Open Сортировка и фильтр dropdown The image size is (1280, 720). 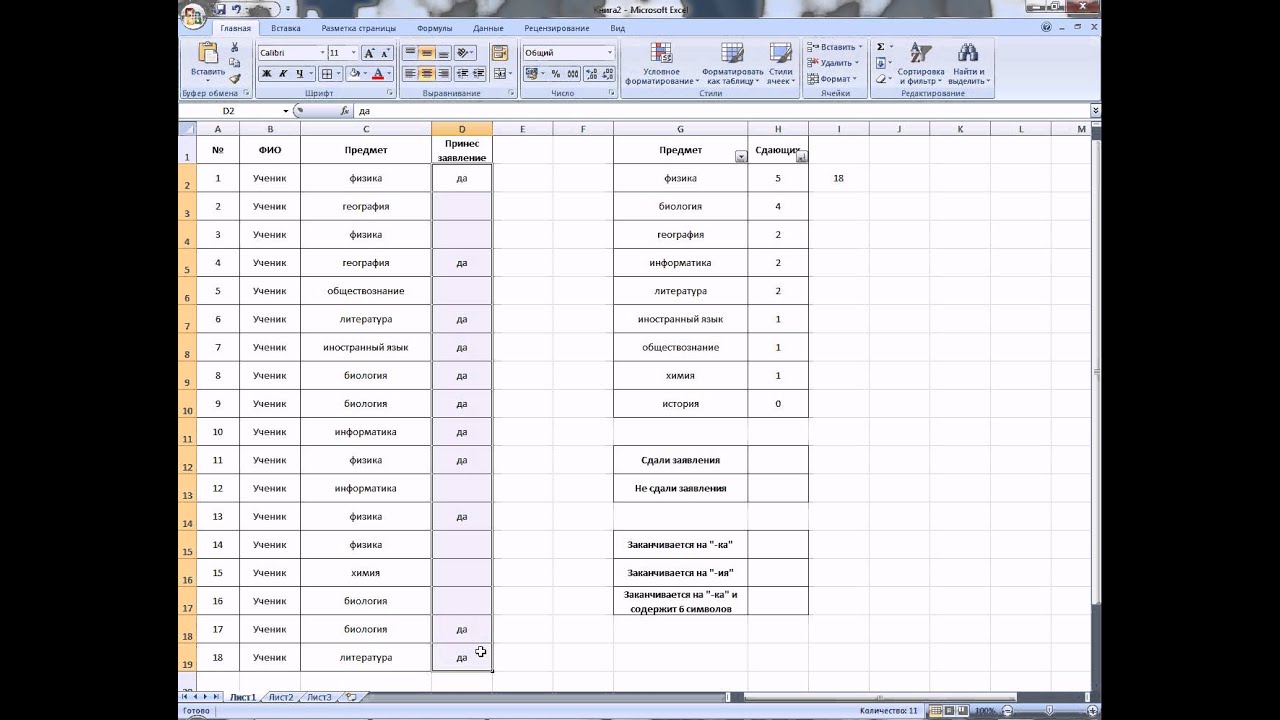(x=920, y=64)
